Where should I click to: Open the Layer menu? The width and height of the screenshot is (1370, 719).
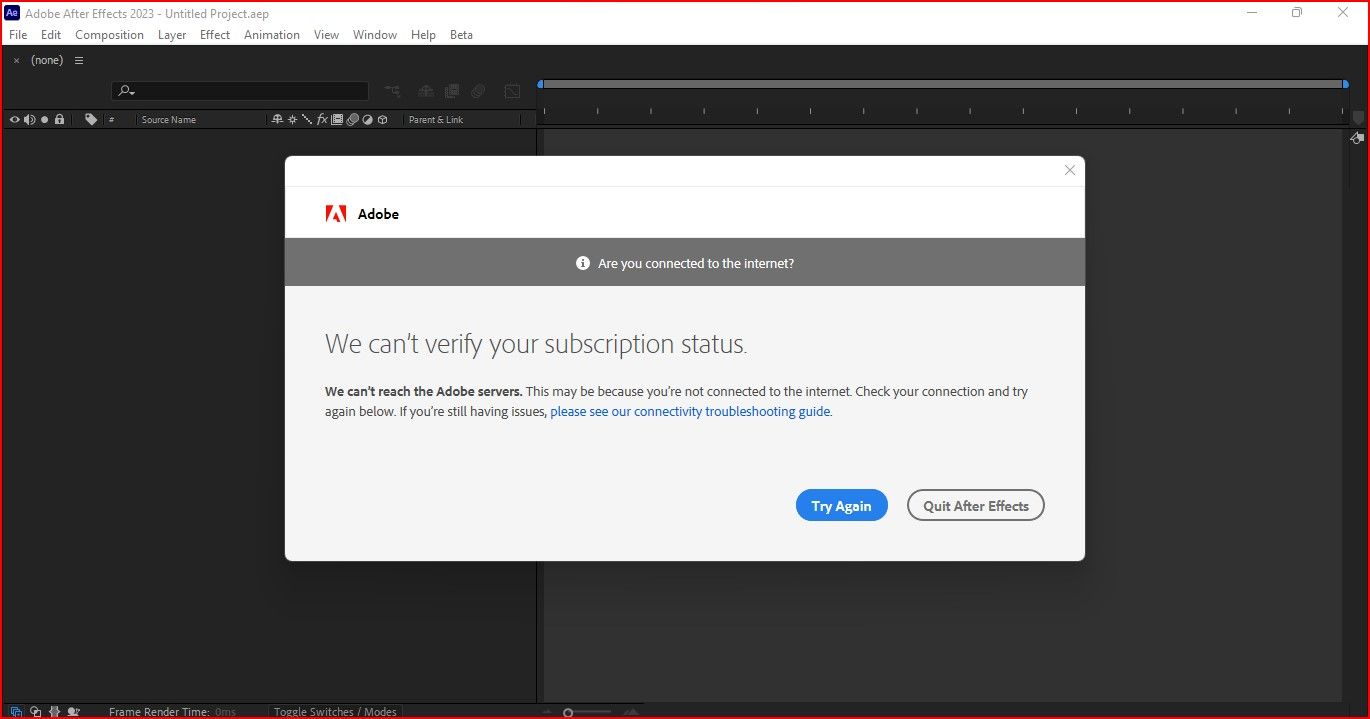tap(172, 34)
